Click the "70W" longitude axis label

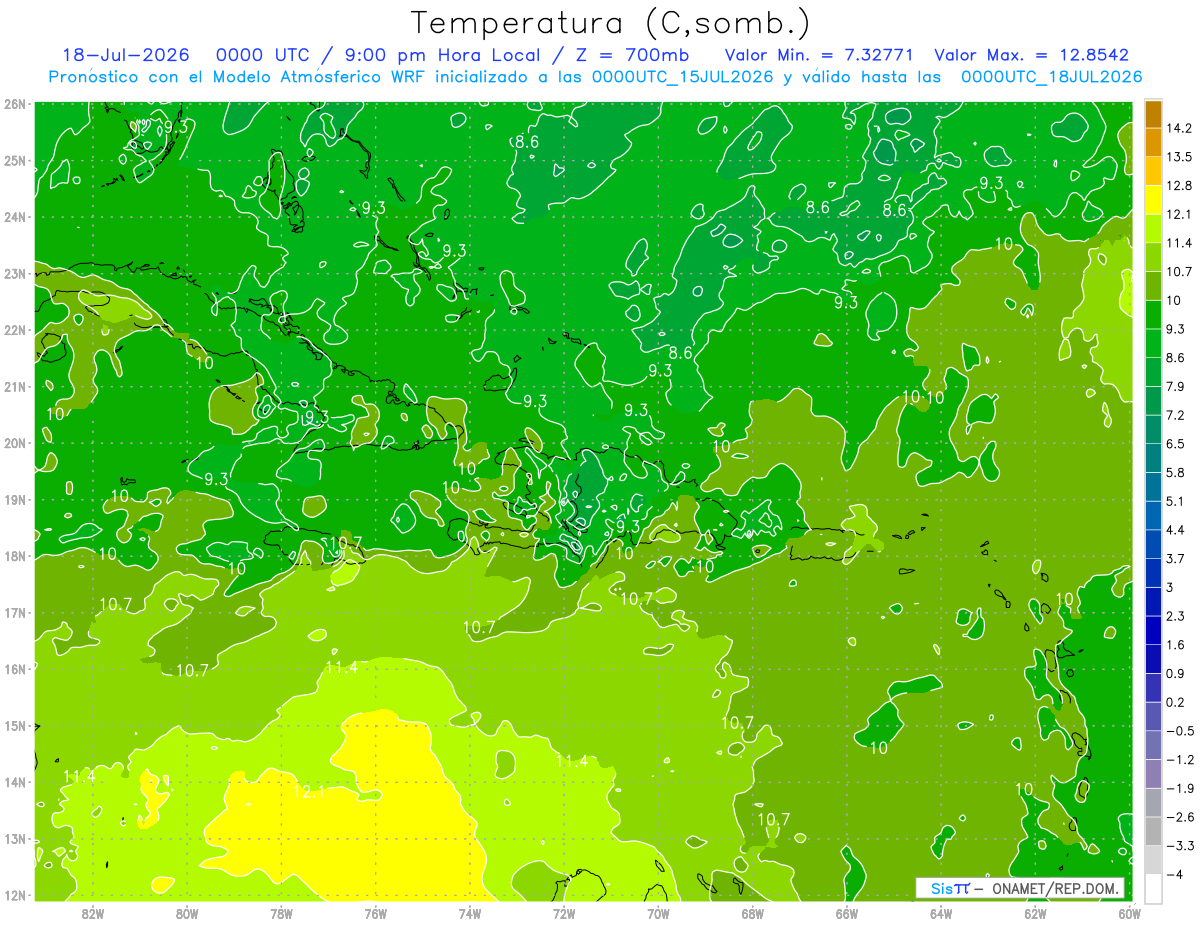658,913
